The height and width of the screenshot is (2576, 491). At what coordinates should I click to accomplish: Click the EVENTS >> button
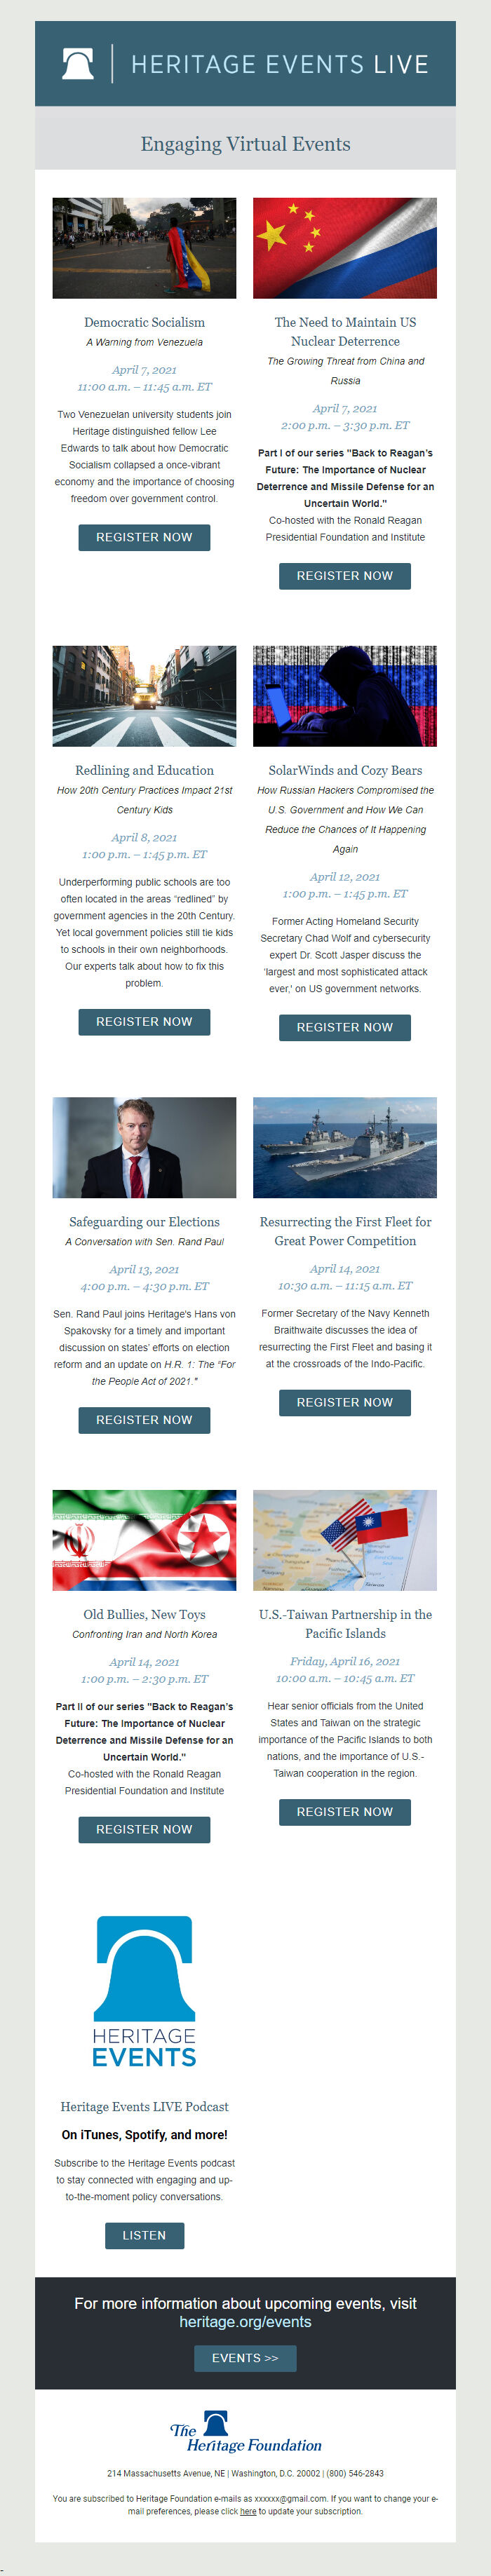[x=245, y=2358]
